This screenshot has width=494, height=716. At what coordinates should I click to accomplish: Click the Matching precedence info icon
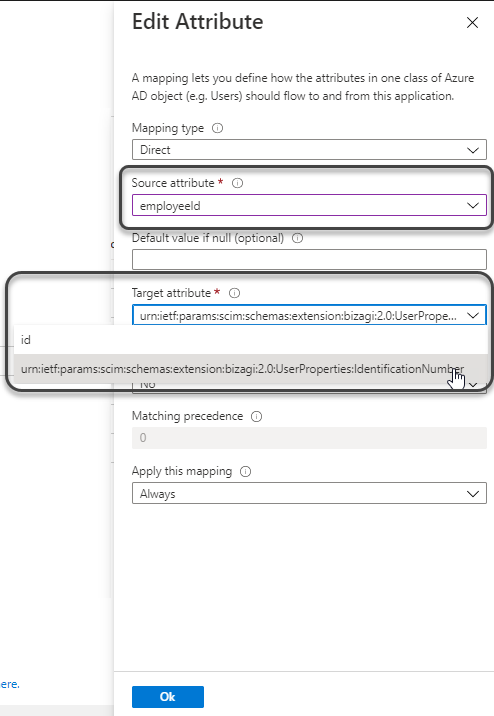point(257,416)
